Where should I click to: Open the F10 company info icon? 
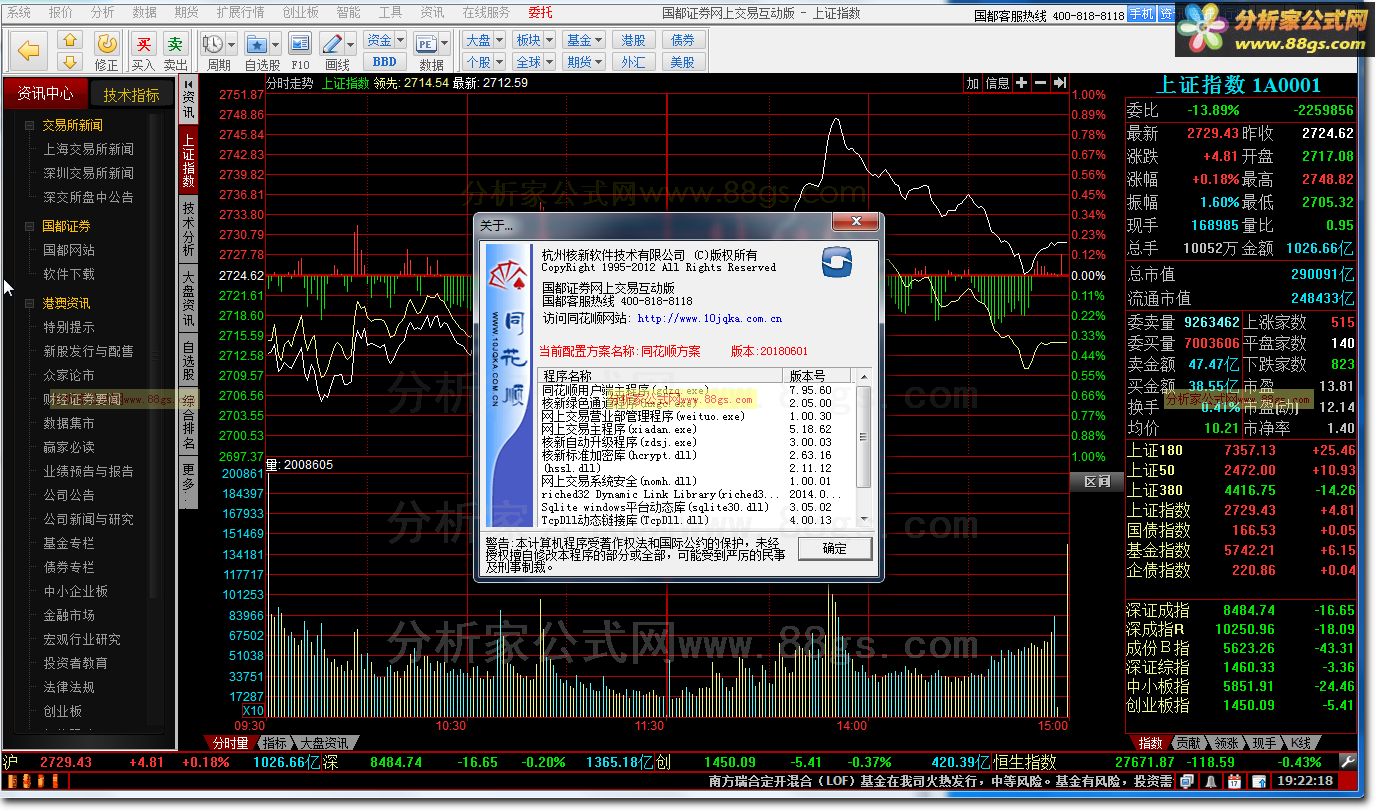299,44
